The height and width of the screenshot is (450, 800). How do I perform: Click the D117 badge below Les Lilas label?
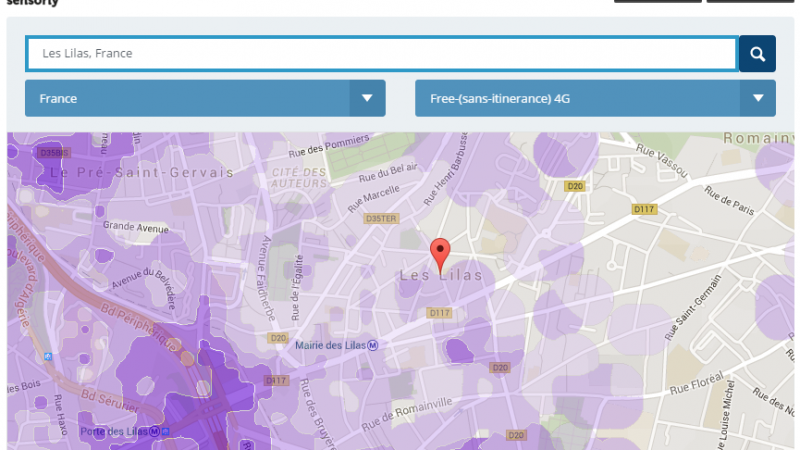tap(440, 313)
